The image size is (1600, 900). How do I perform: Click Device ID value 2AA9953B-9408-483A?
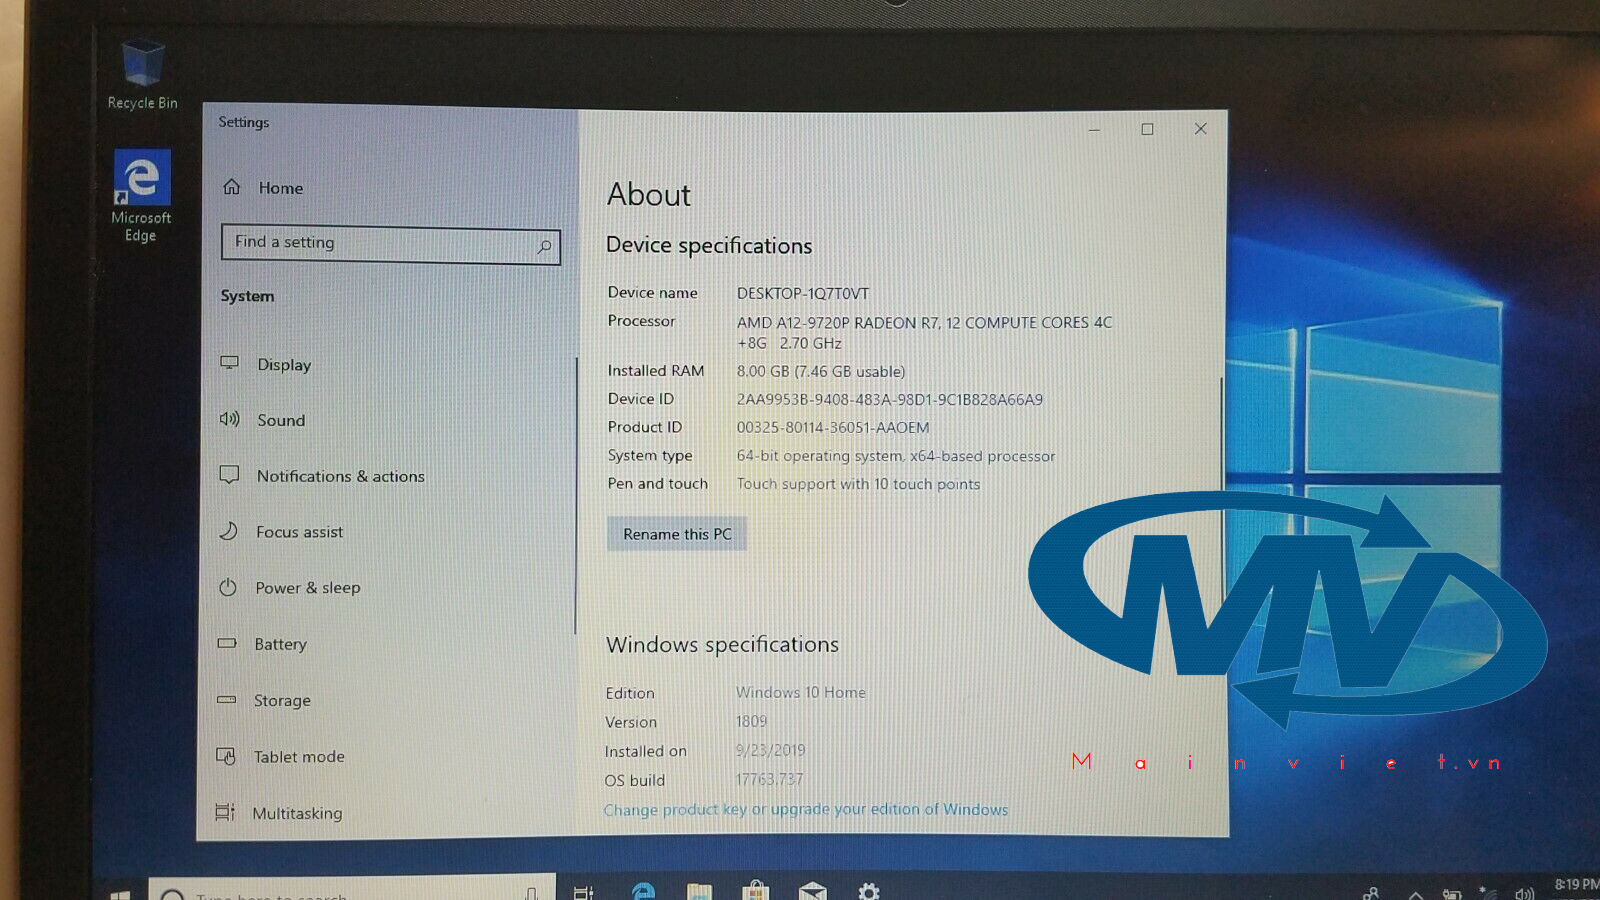890,399
